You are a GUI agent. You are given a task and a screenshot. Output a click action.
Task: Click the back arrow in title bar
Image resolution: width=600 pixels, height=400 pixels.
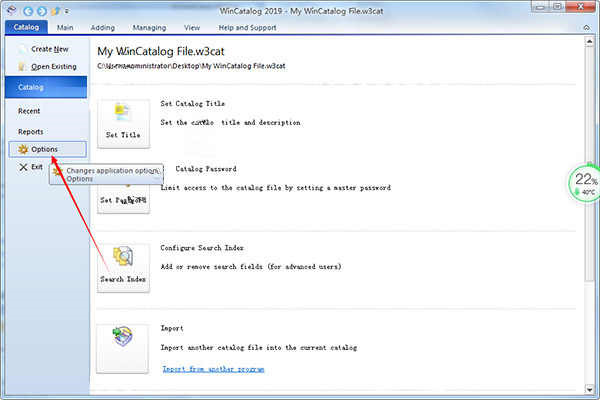pyautogui.click(x=28, y=11)
